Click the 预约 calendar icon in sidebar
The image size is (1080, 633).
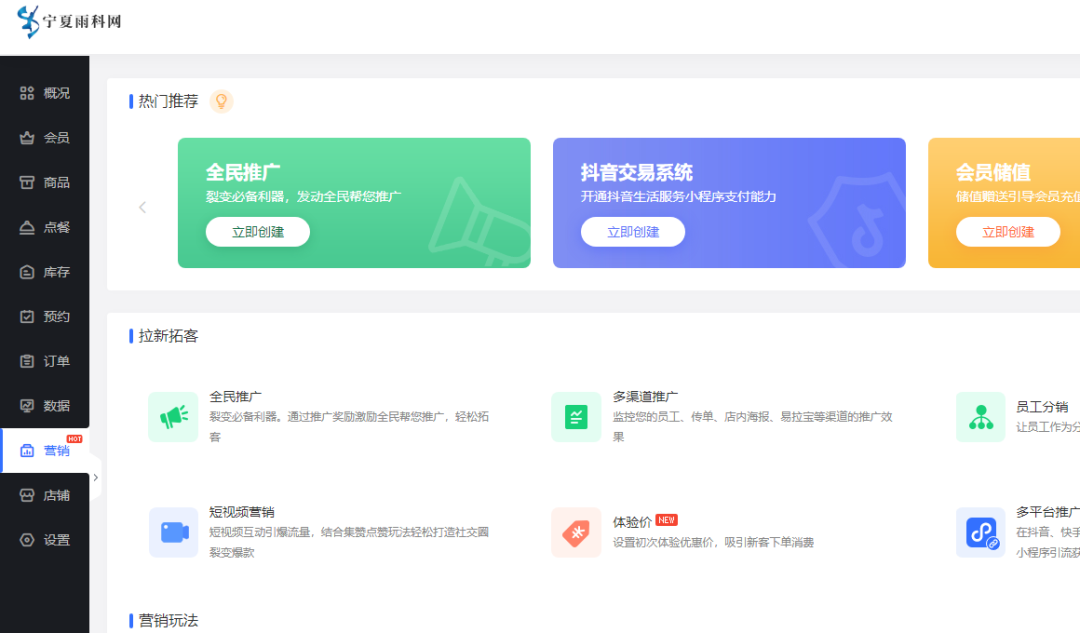pyautogui.click(x=27, y=317)
